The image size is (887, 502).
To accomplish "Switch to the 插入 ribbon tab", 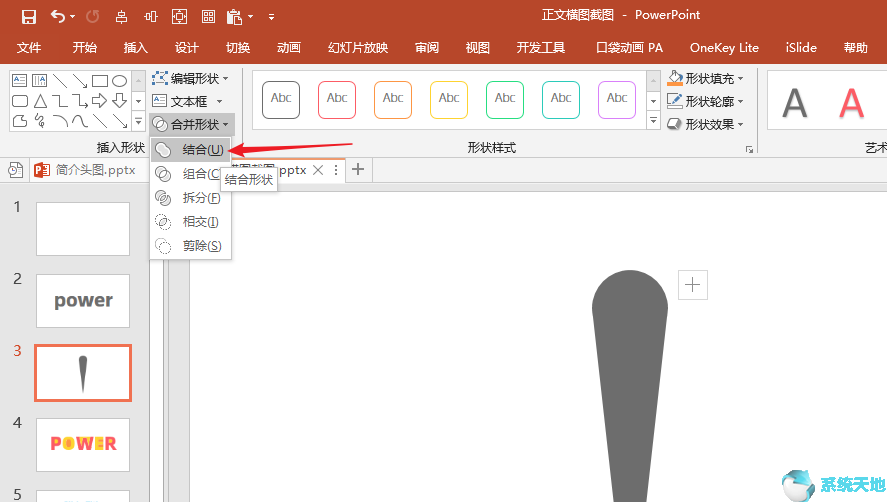I will click(x=136, y=48).
